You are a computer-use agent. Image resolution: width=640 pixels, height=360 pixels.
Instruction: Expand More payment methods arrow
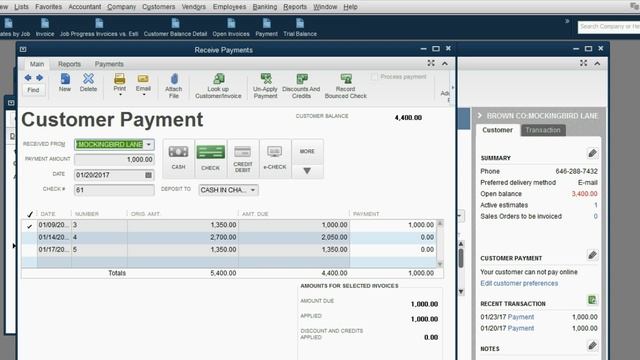tap(307, 171)
